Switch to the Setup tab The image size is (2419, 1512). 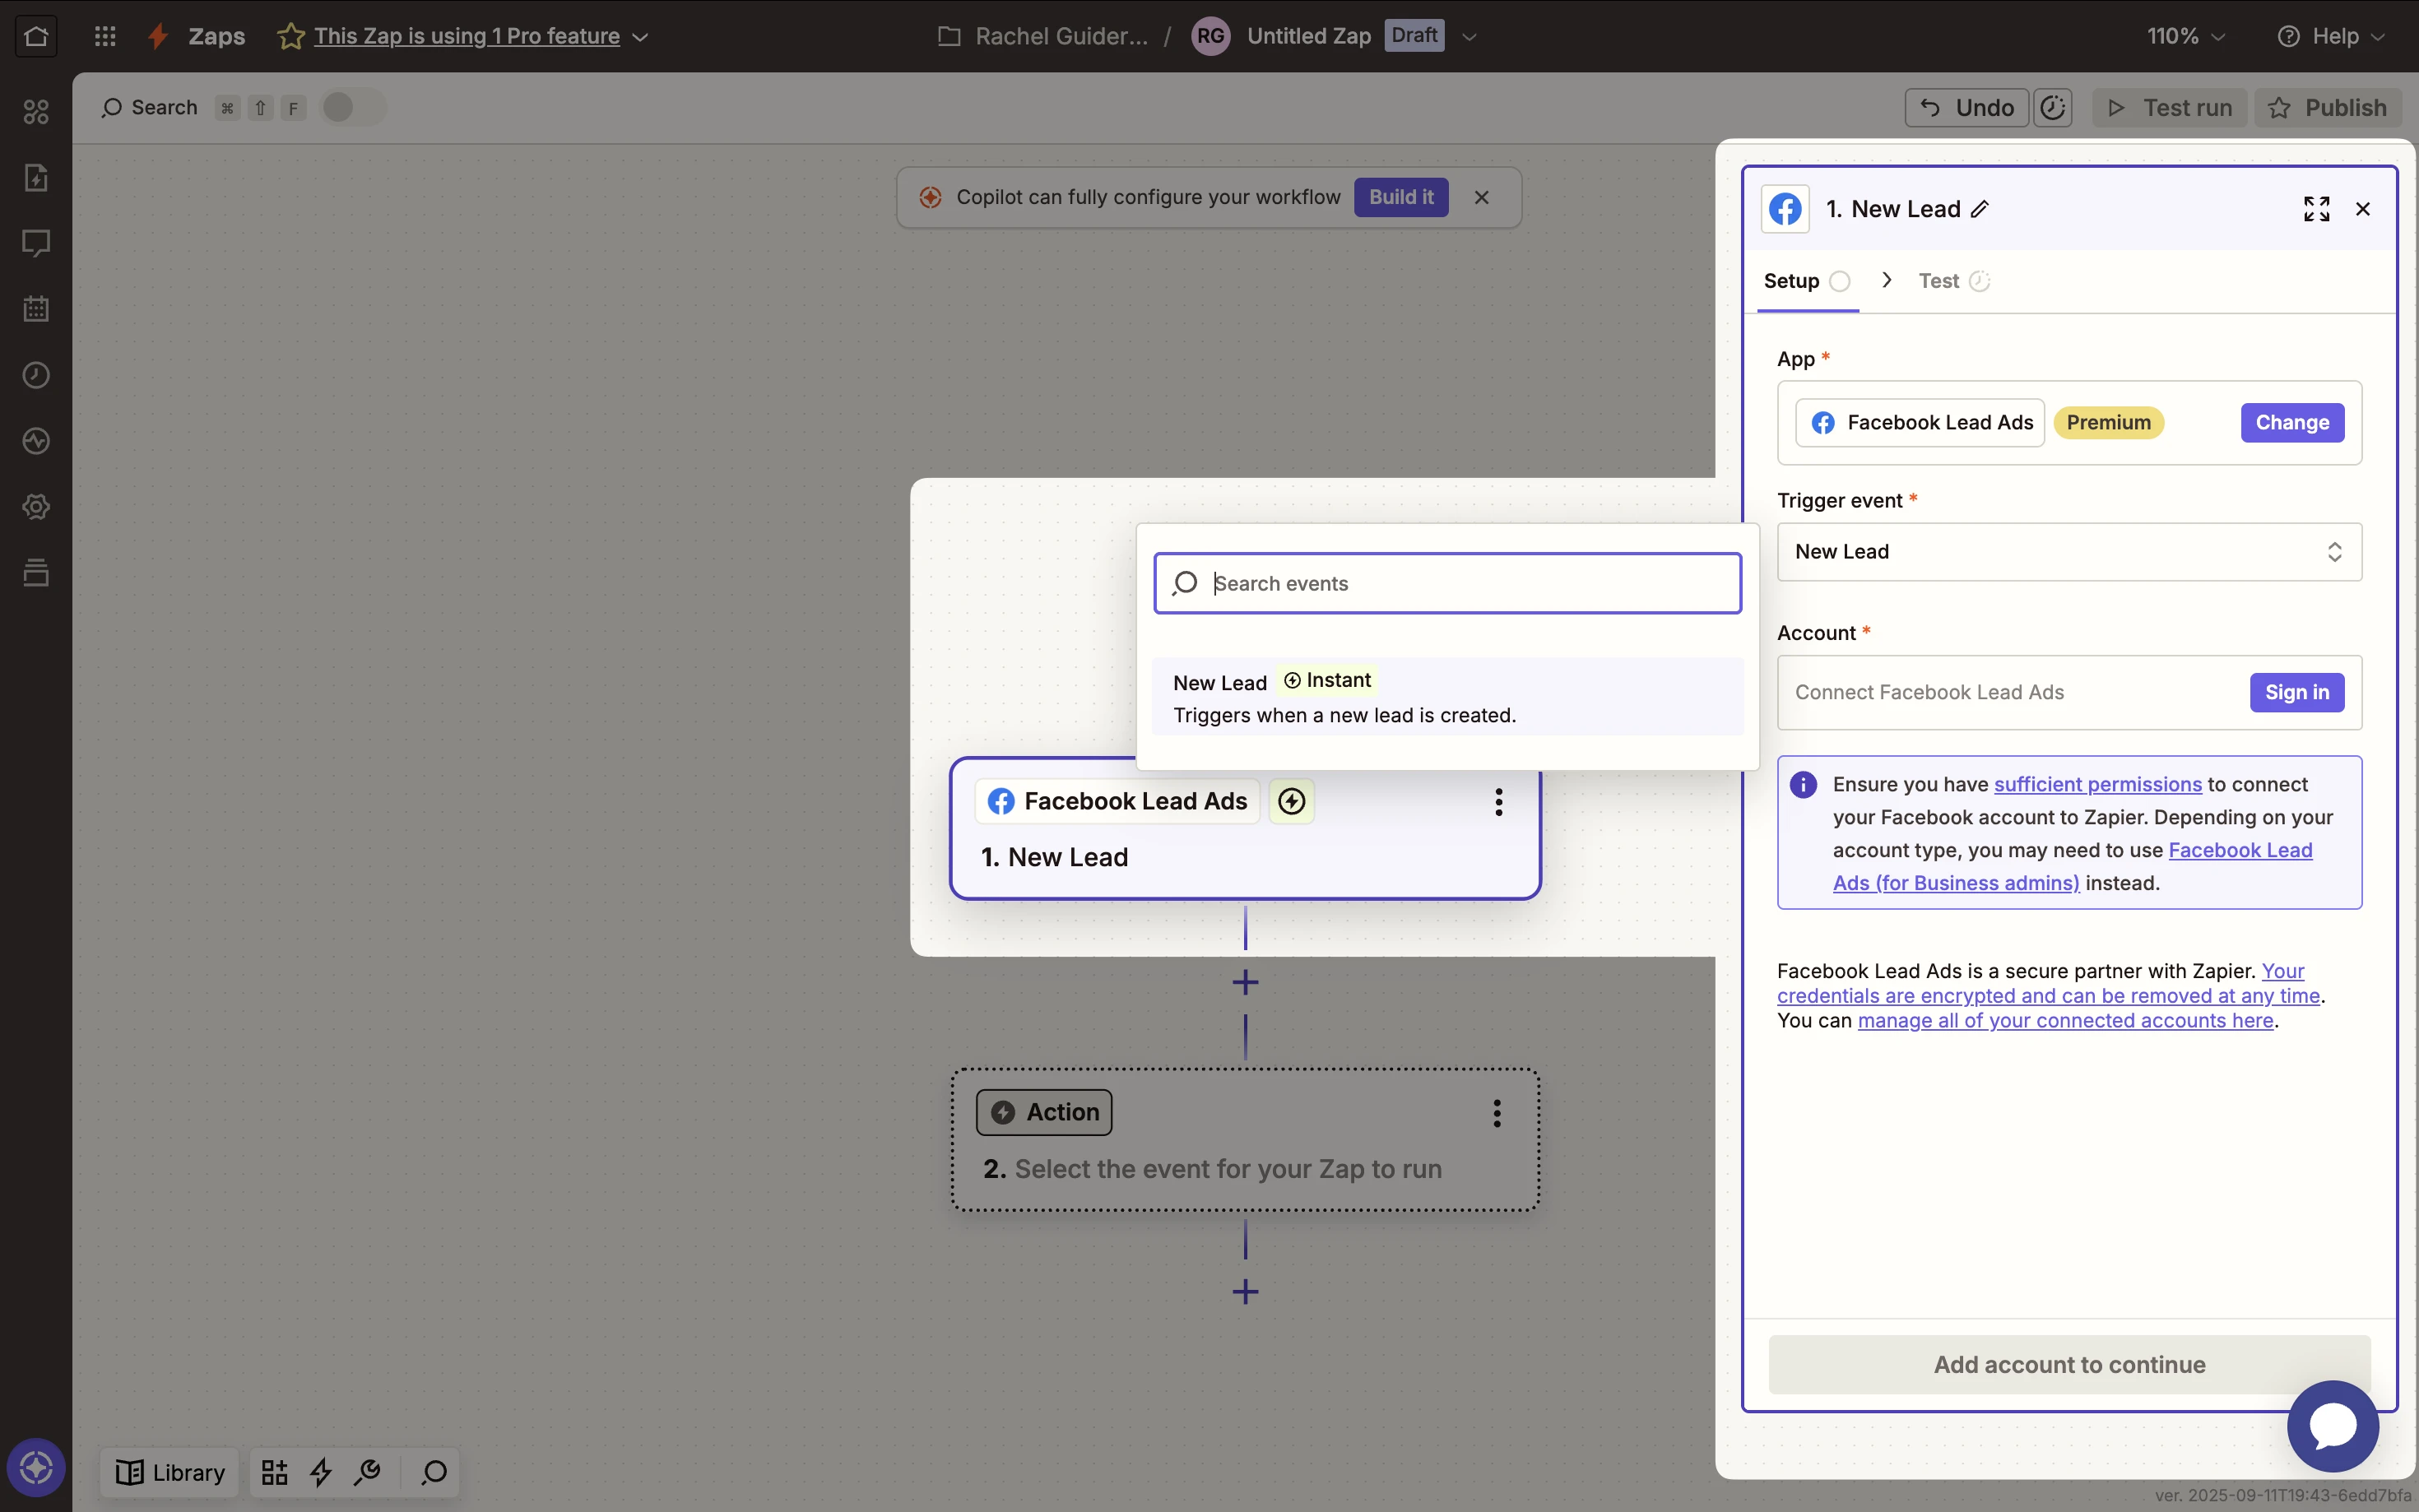tap(1806, 281)
